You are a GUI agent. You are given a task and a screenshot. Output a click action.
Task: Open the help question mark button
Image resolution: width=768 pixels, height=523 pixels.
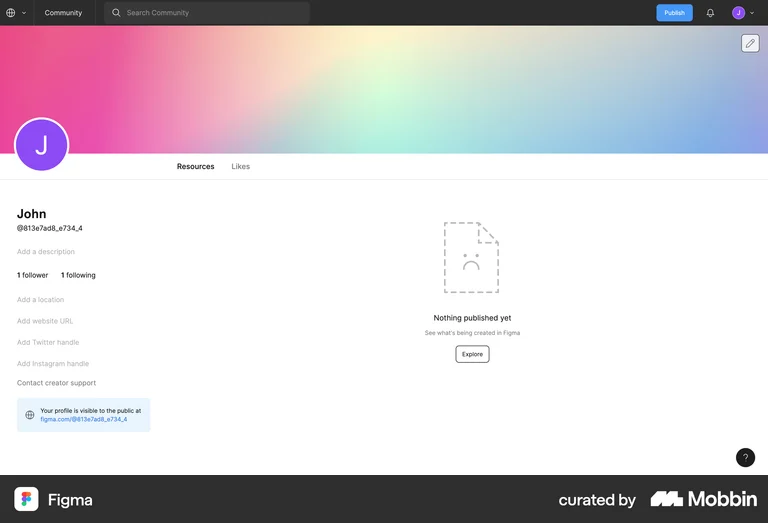[x=745, y=457]
